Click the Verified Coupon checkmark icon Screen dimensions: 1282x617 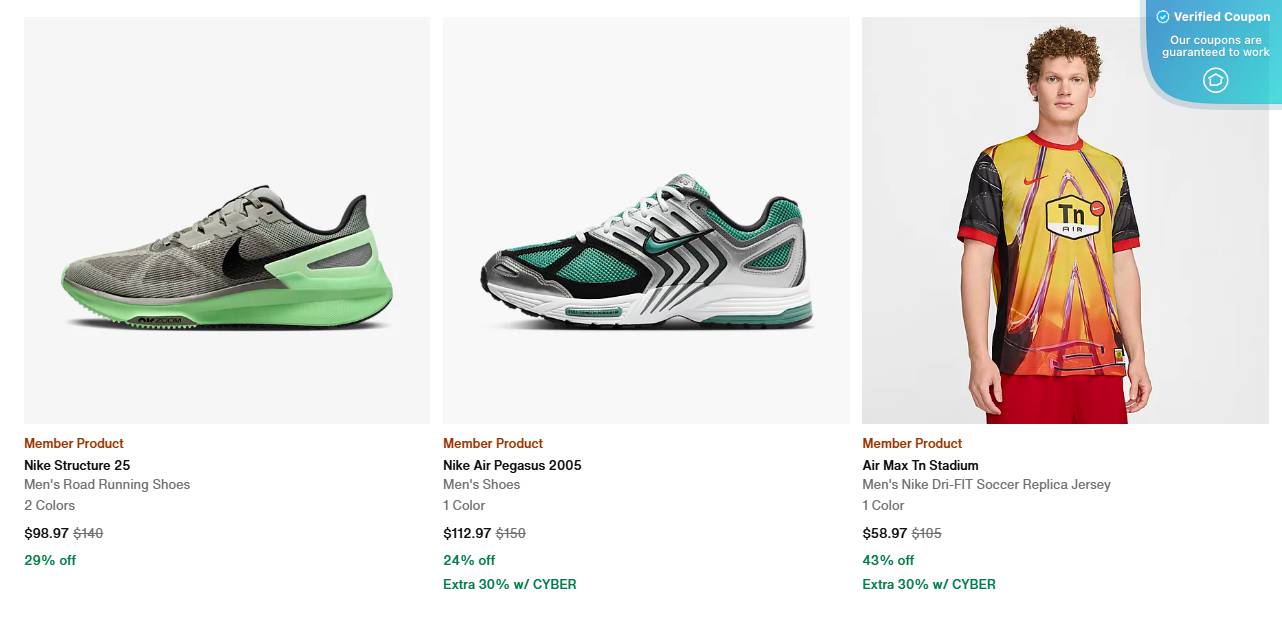1163,16
